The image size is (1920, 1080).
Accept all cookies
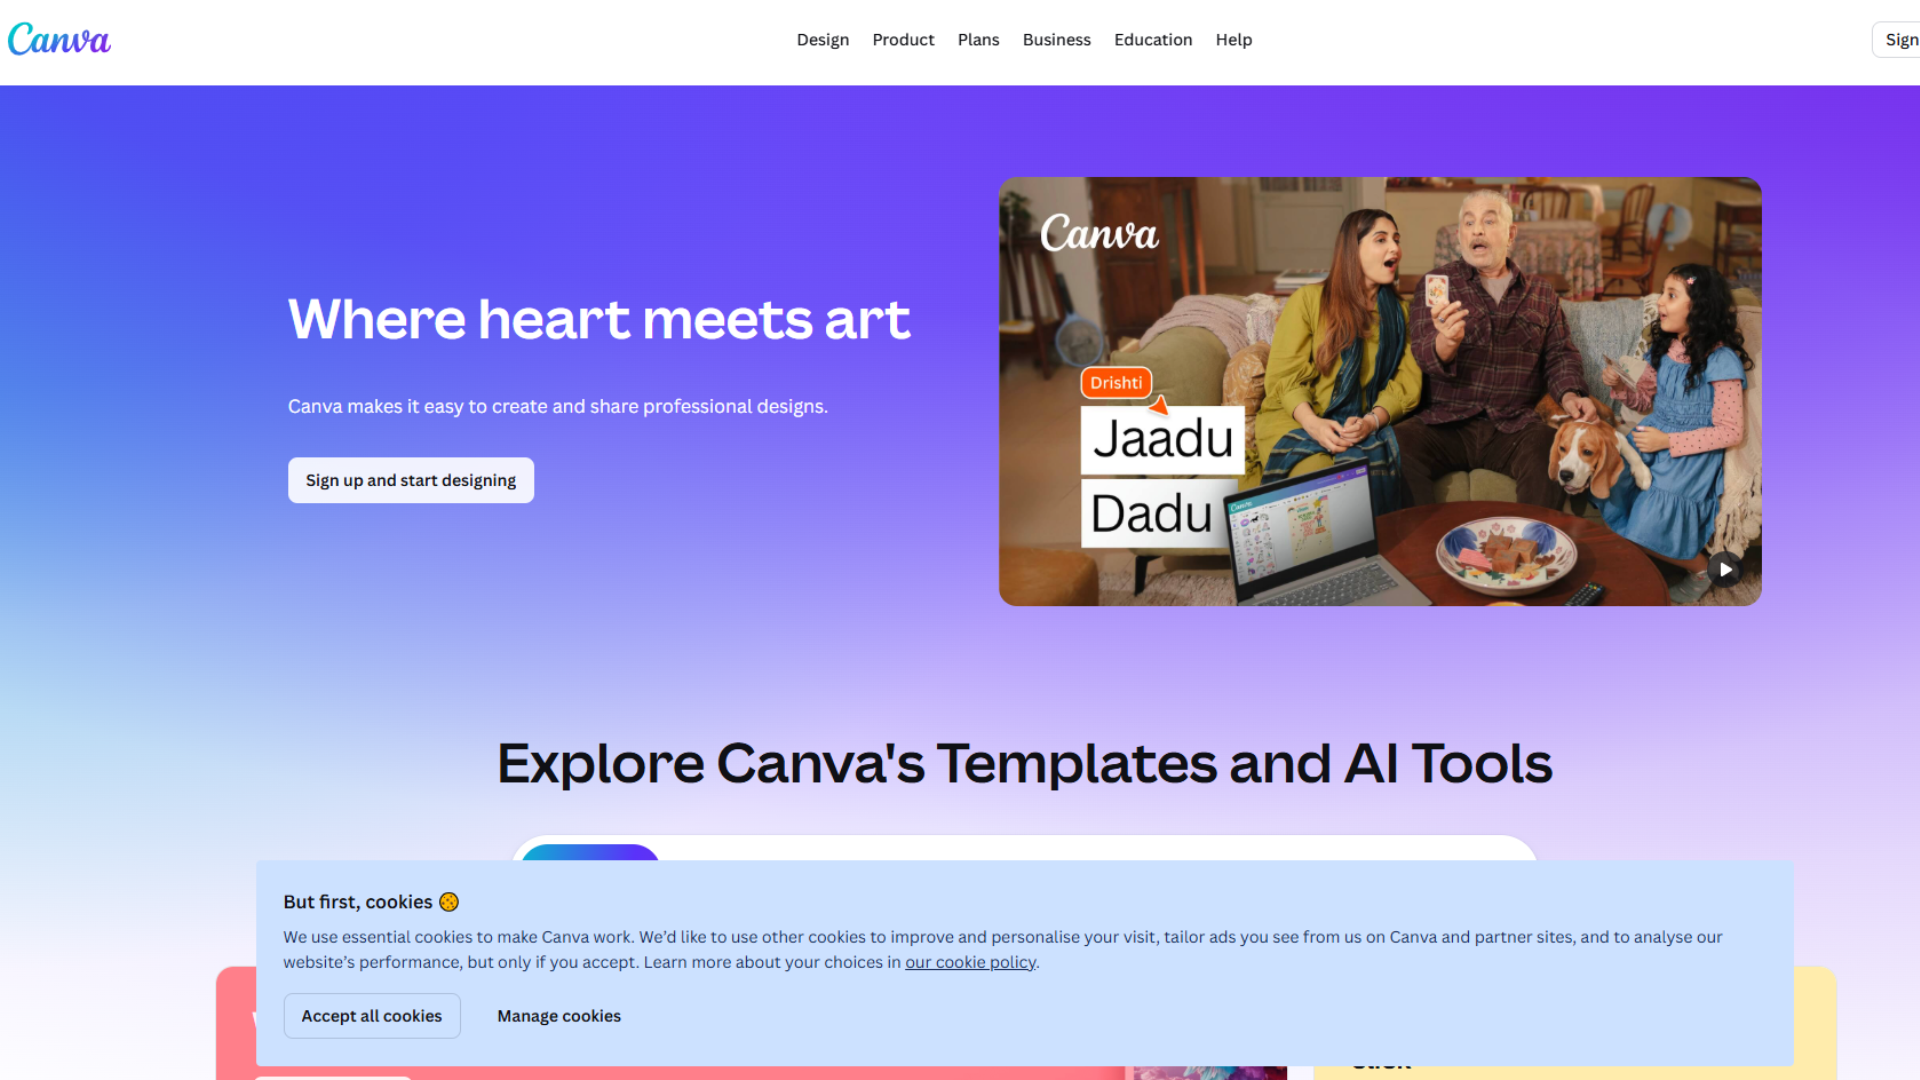[371, 1015]
